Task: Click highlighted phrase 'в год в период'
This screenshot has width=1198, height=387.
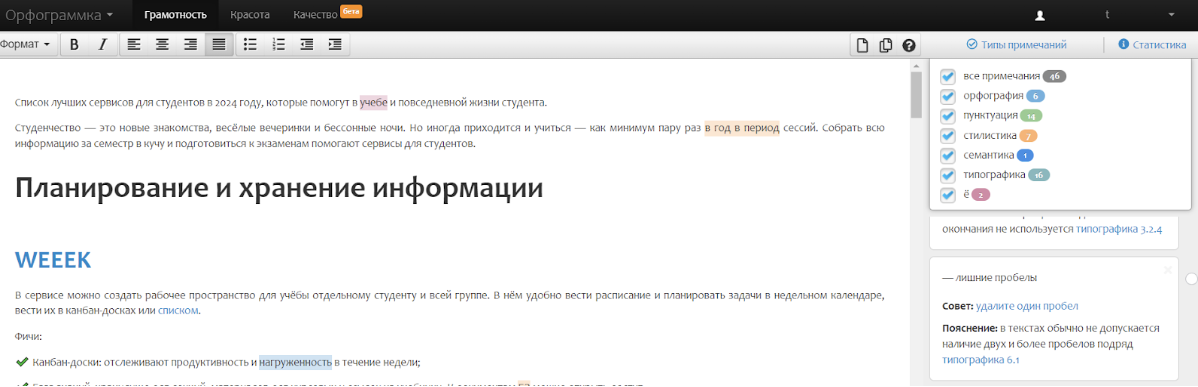Action: point(742,128)
